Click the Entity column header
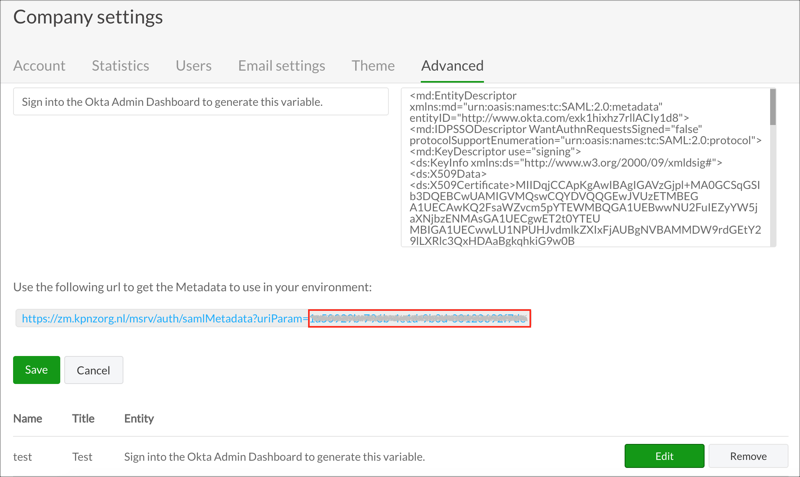Screen dimensions: 800x477 point(139,419)
